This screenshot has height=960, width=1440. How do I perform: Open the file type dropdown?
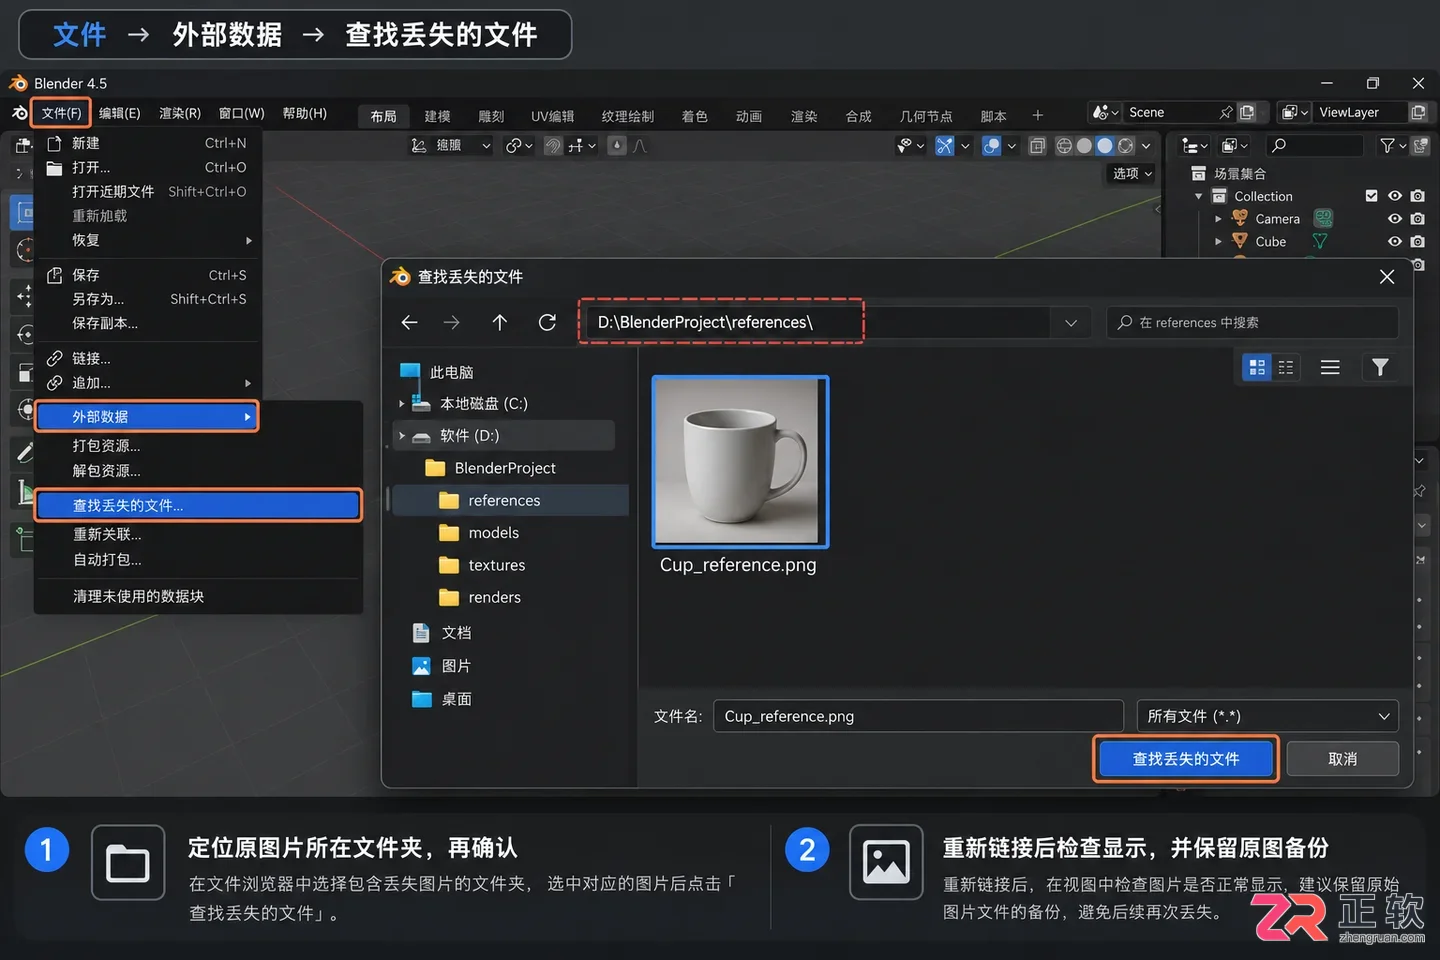pos(1267,716)
